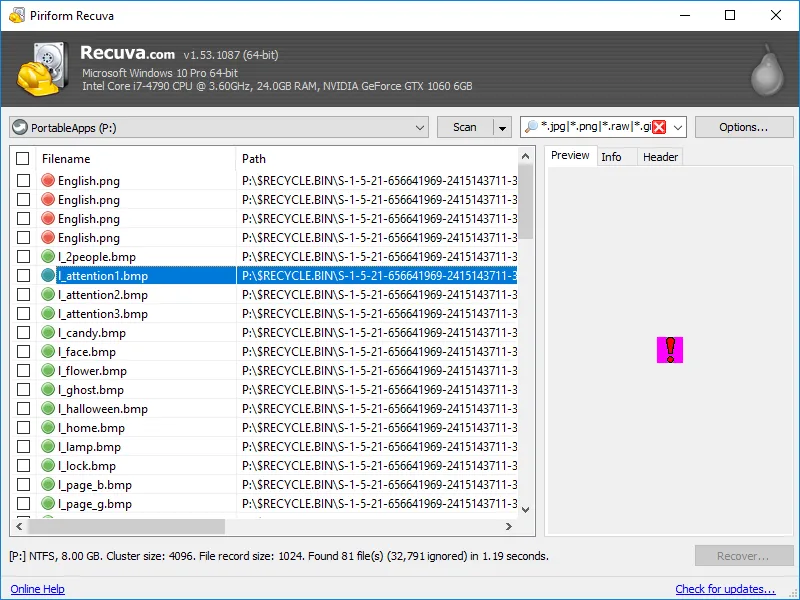Click the Recuva hard hat logo icon

[42, 68]
